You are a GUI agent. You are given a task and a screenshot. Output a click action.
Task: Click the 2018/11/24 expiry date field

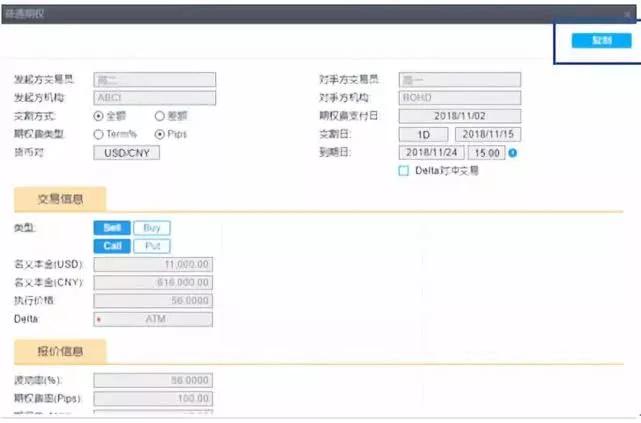tap(431, 153)
